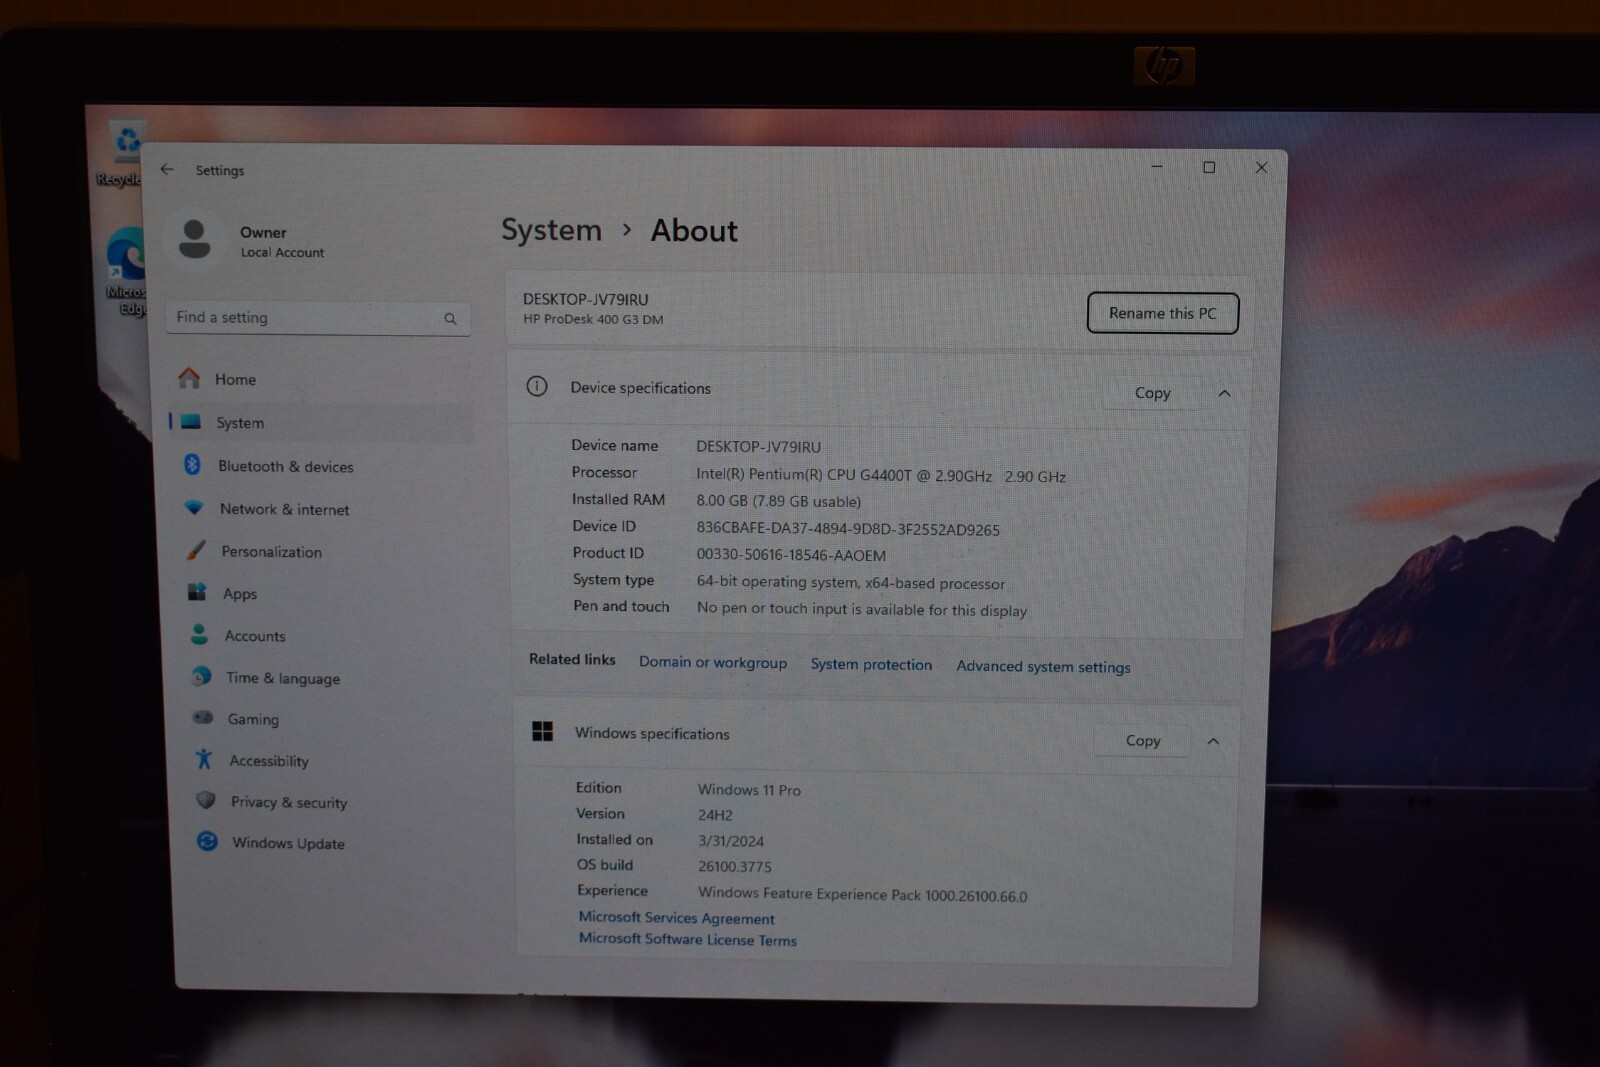
Task: Click the Time & language globe icon
Action: pos(201,676)
